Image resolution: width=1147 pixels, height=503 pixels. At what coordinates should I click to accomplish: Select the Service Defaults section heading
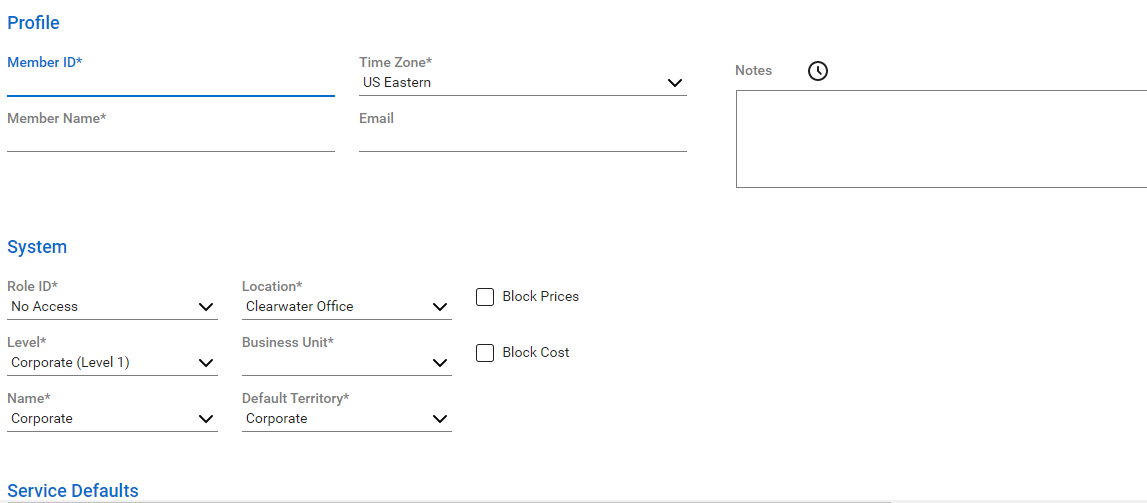coord(73,491)
